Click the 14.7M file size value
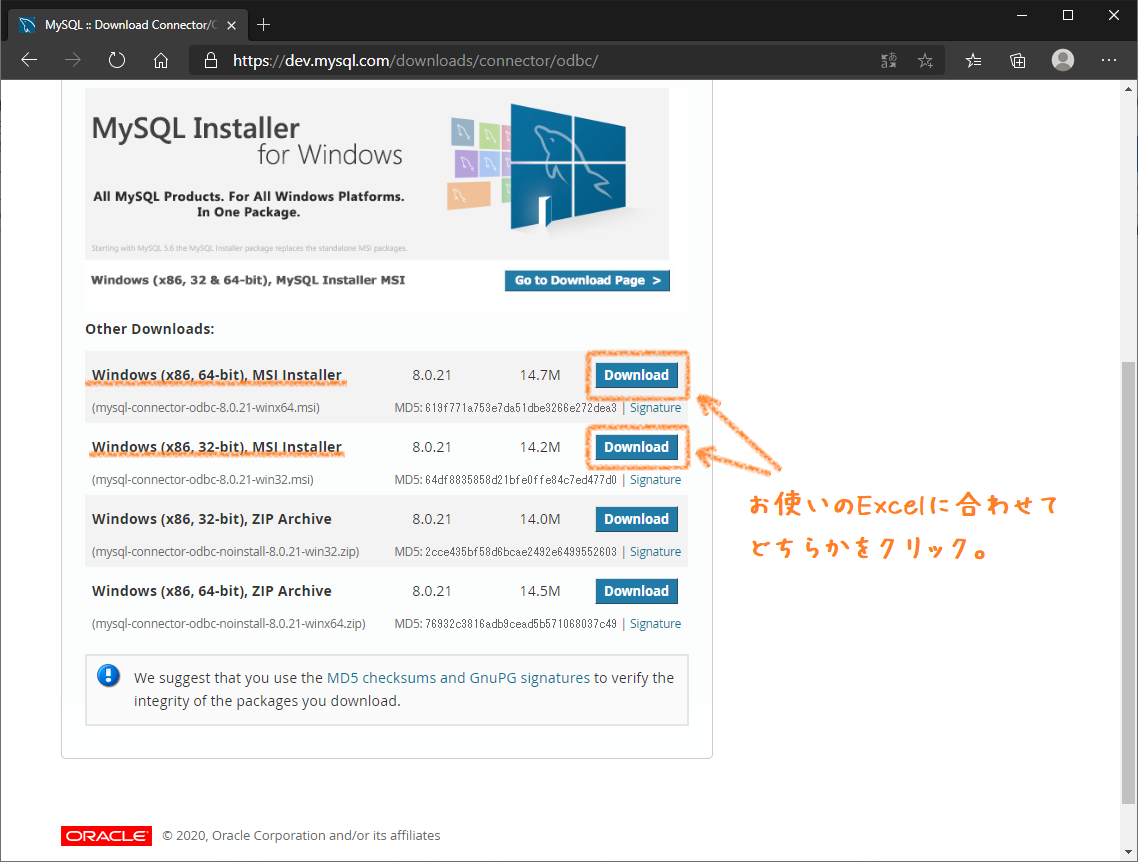The height and width of the screenshot is (862, 1138). pyautogui.click(x=540, y=375)
